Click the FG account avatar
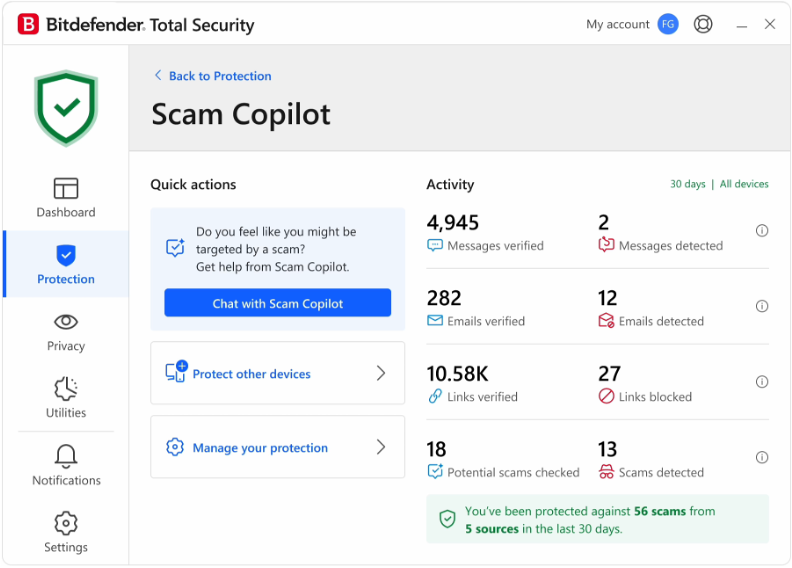 pos(668,24)
